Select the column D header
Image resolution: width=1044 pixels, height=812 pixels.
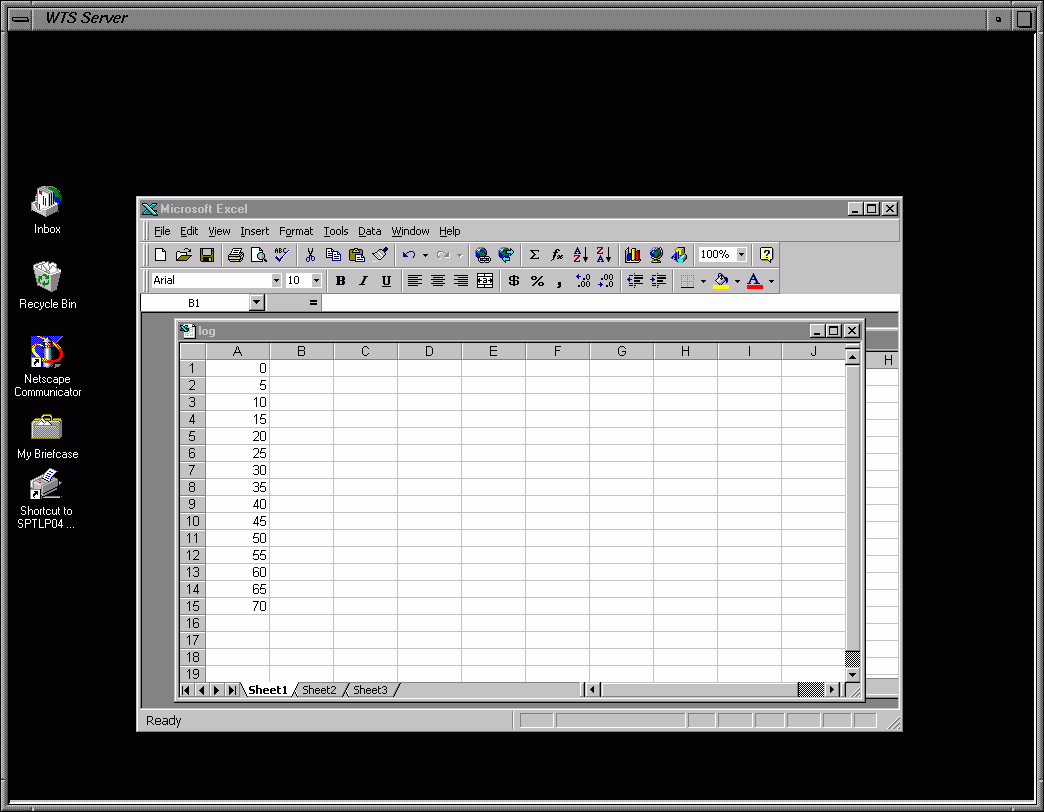[429, 351]
